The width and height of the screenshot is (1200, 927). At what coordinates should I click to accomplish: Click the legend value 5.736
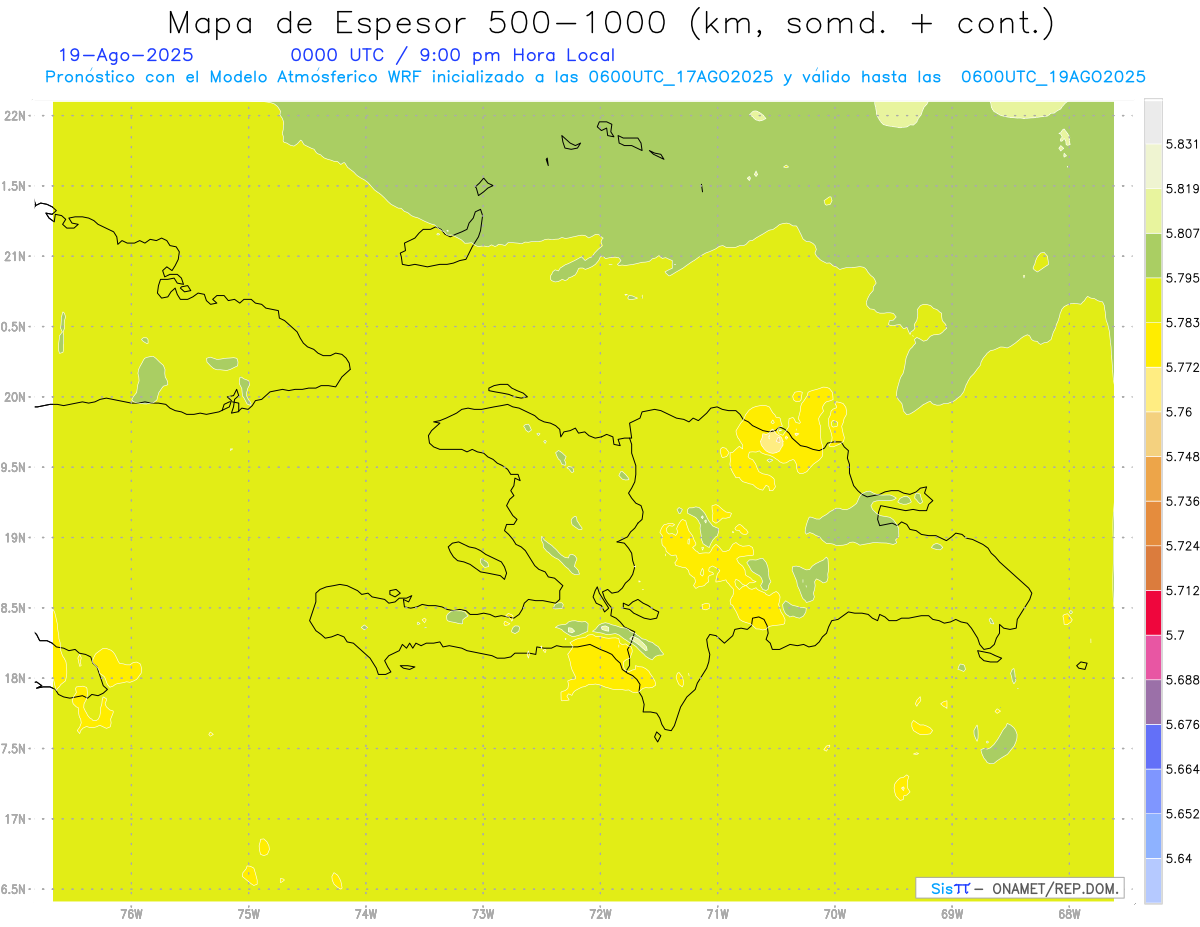1182,501
